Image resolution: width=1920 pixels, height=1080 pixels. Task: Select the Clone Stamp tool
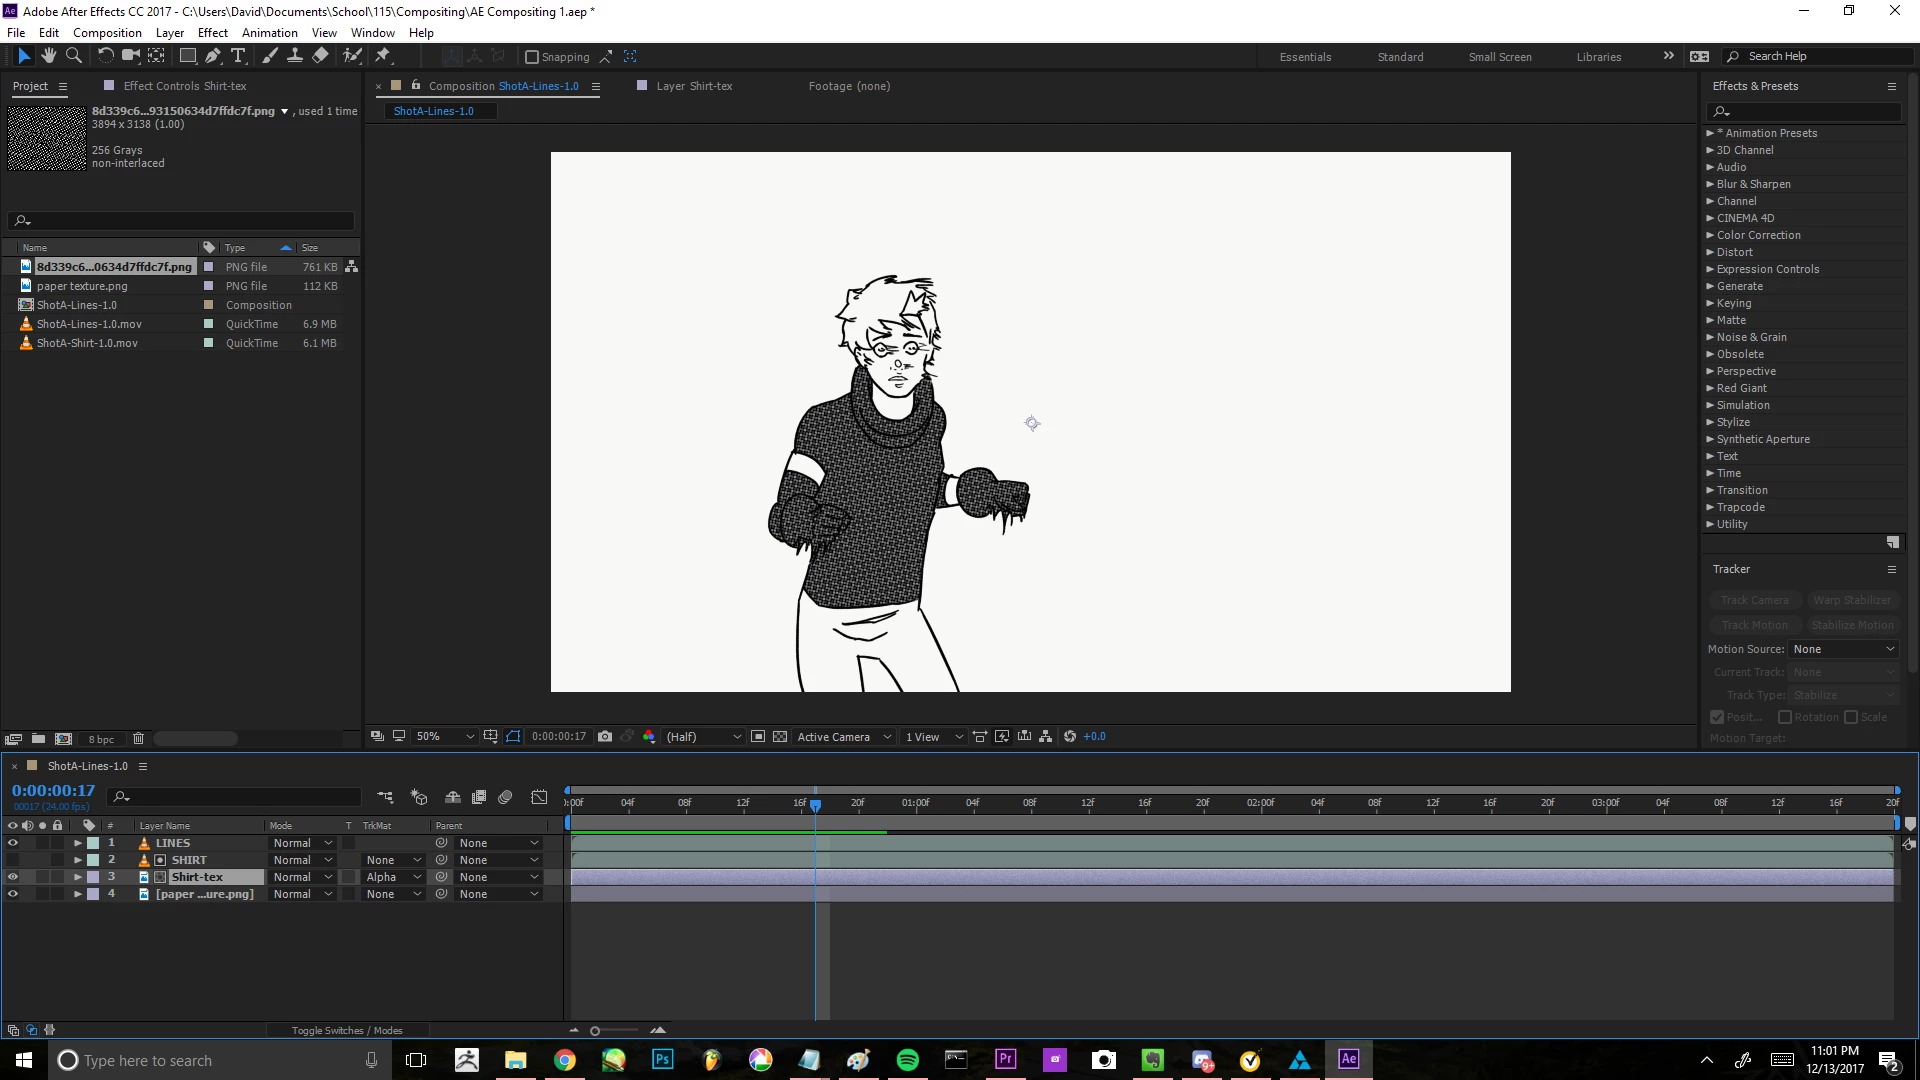click(295, 56)
